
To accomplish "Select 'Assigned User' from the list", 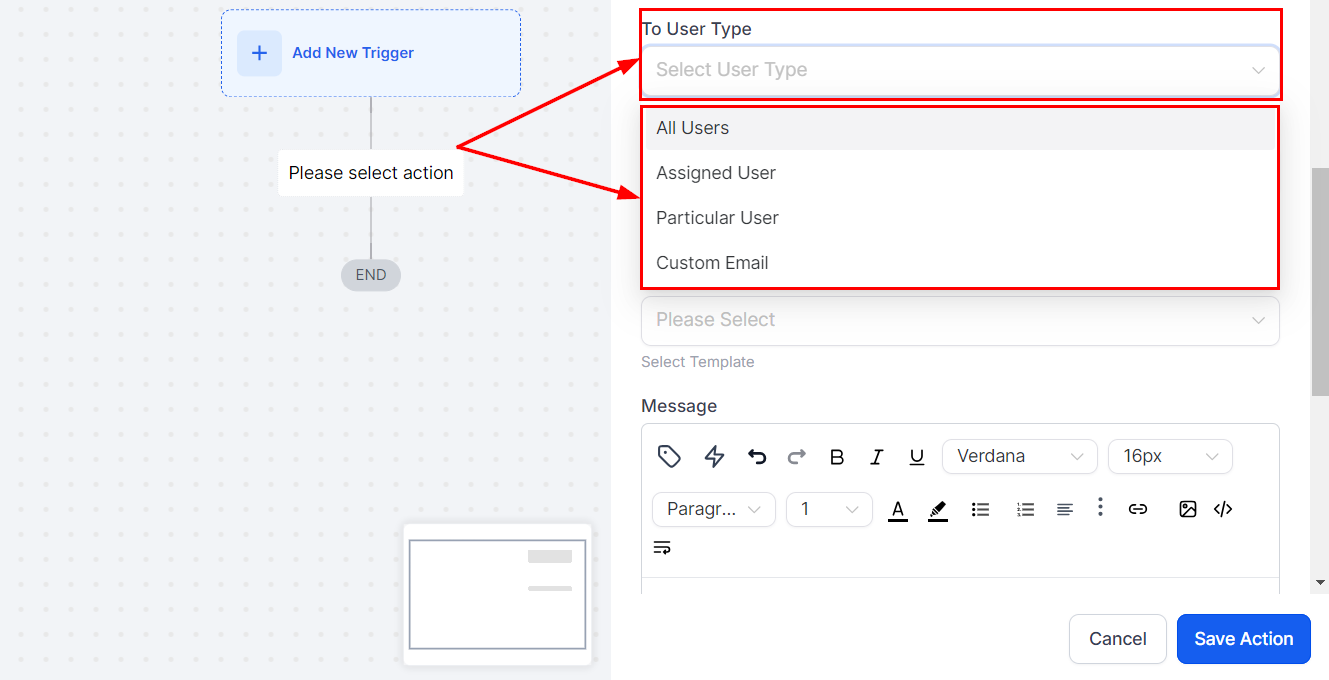I will click(716, 173).
